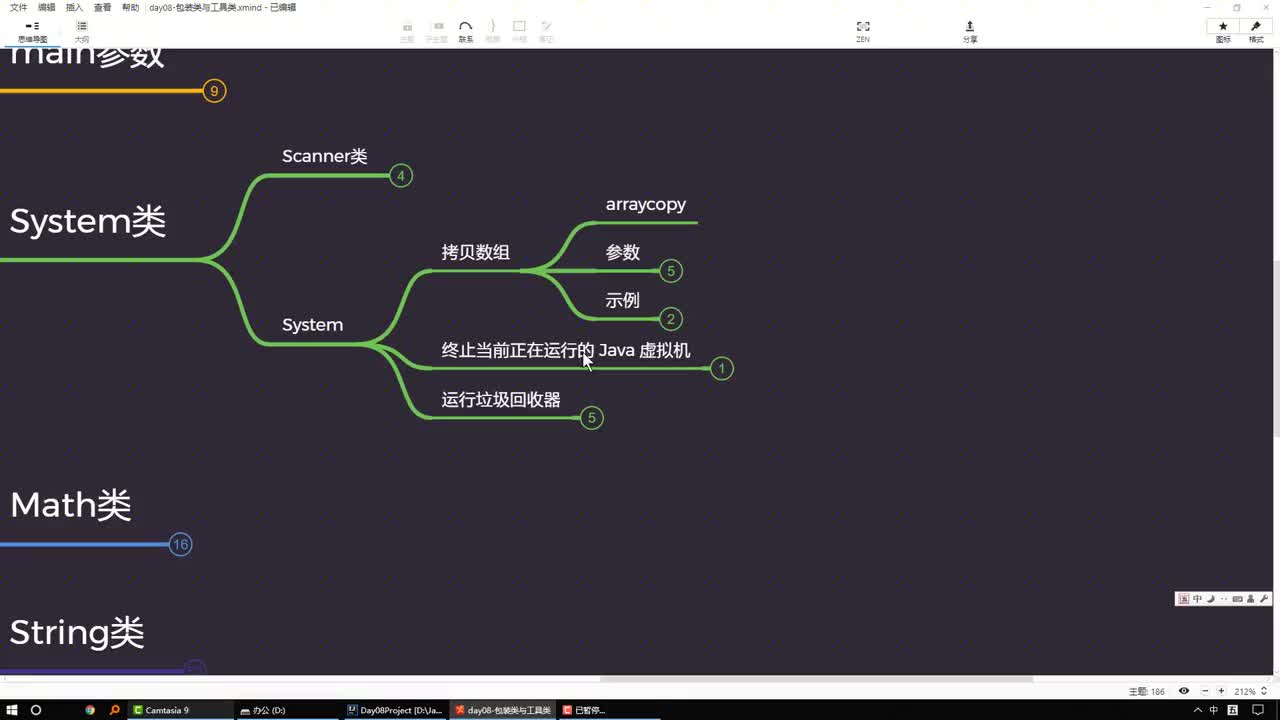
Task: Zoom in with the plus button
Action: [1221, 691]
